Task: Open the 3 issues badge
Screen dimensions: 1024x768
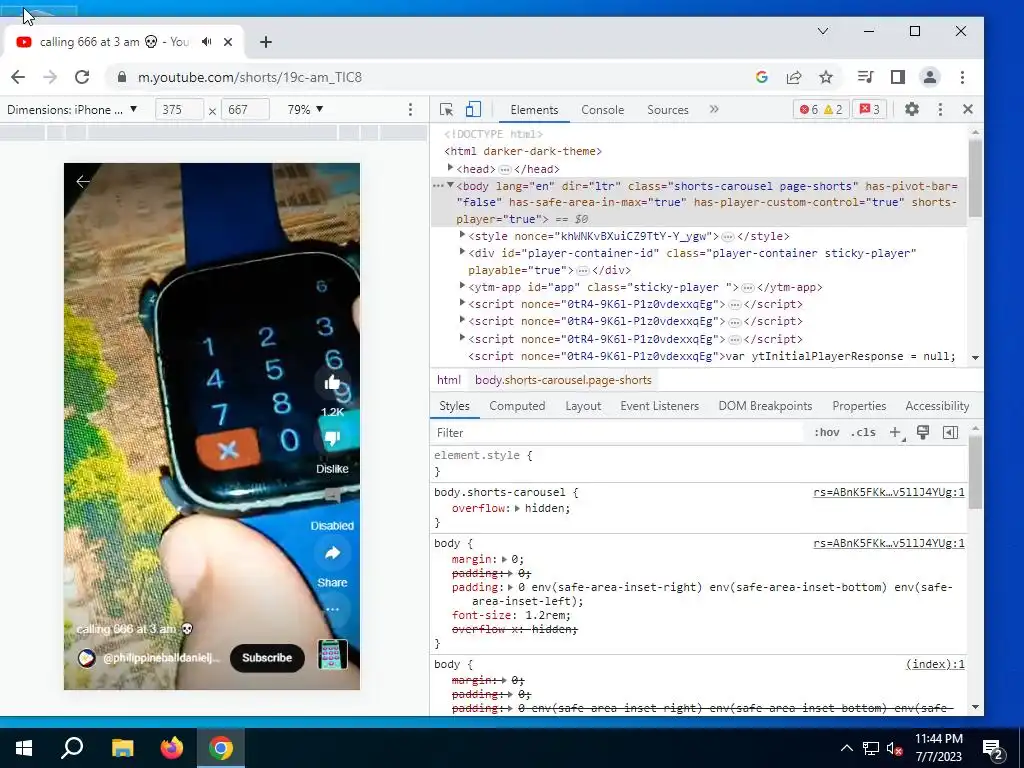Action: click(869, 110)
